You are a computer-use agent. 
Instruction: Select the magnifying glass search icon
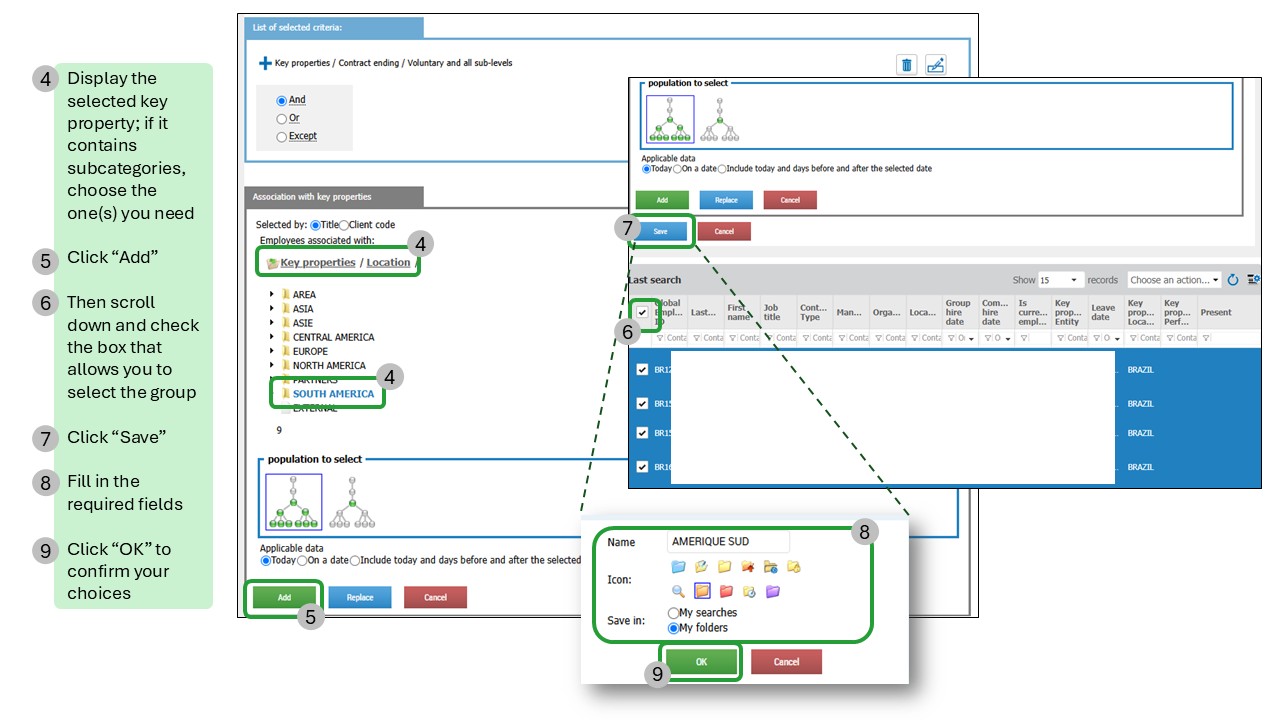[x=678, y=591]
